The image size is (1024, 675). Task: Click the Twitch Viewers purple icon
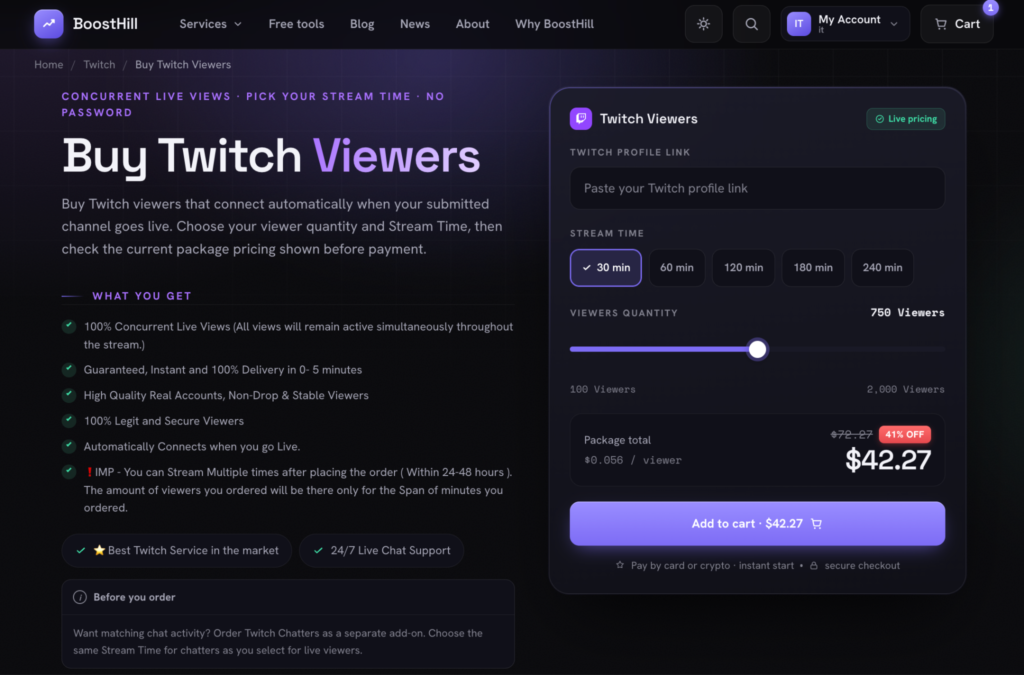[581, 119]
